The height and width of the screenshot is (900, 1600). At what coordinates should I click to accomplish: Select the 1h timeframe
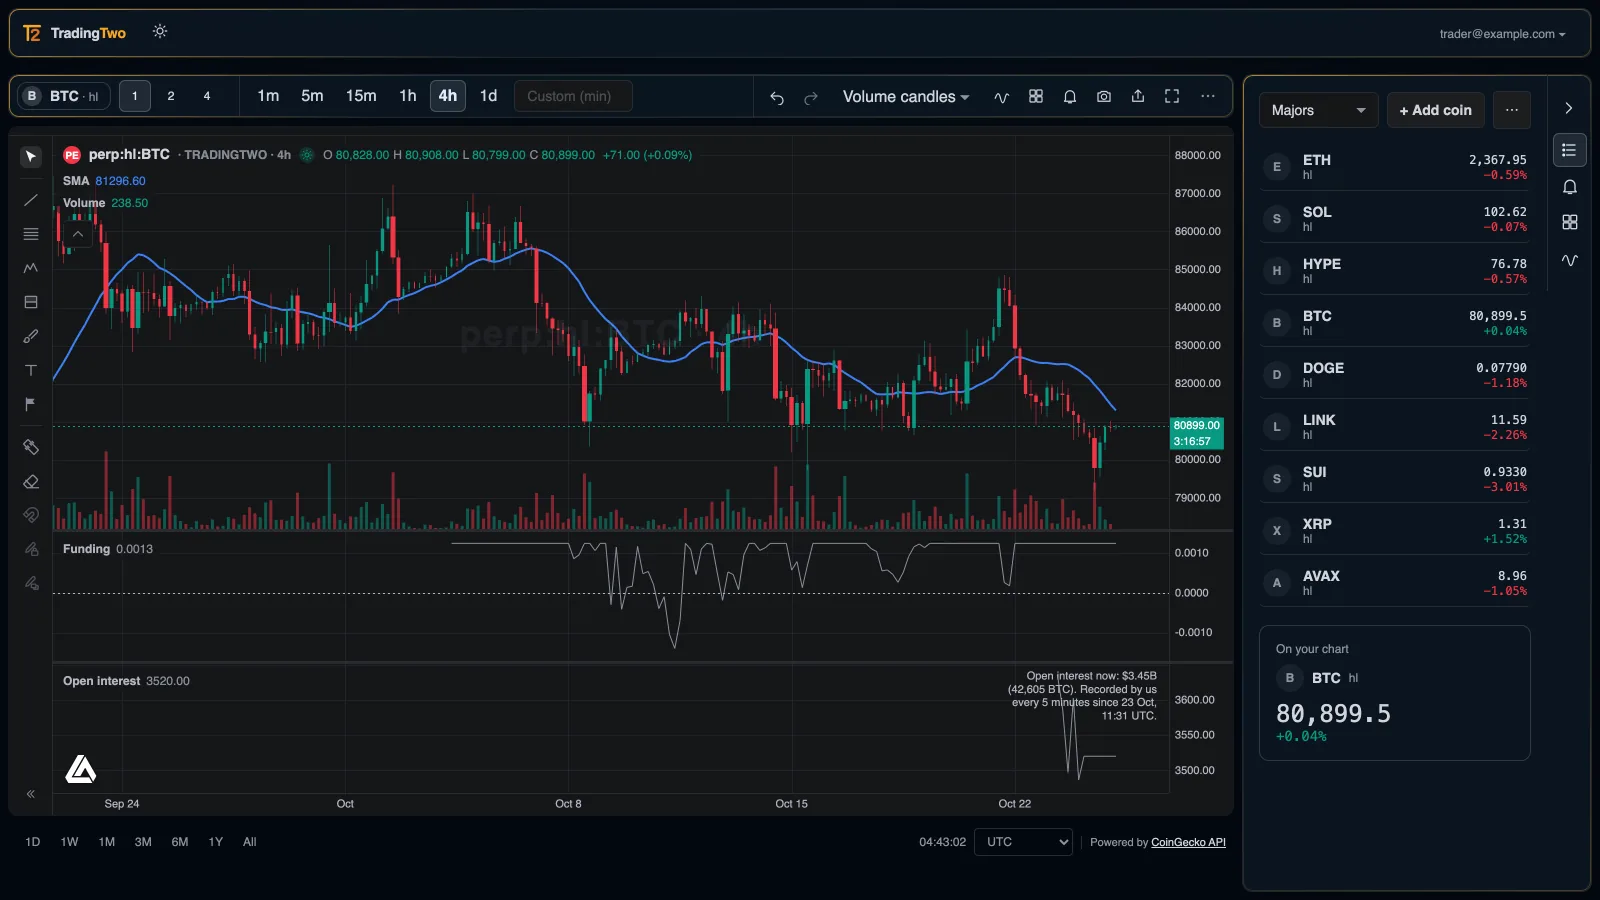point(408,96)
